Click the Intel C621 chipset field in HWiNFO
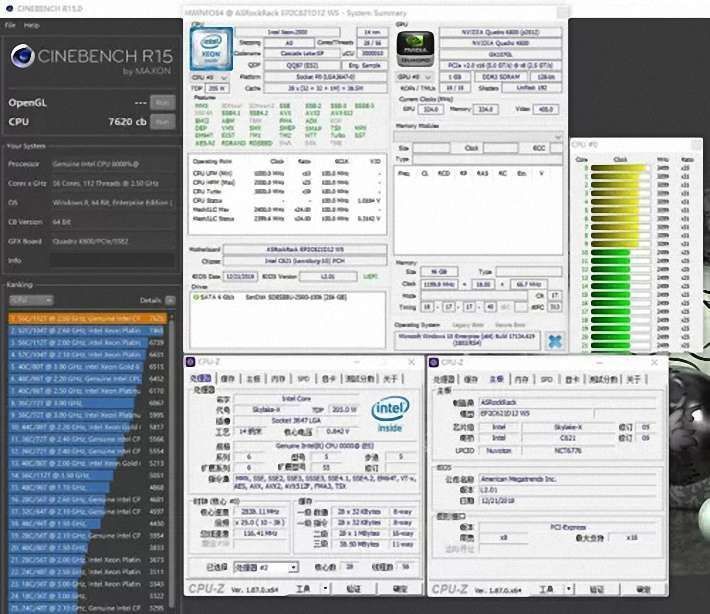This screenshot has height=614, width=710. tap(305, 261)
